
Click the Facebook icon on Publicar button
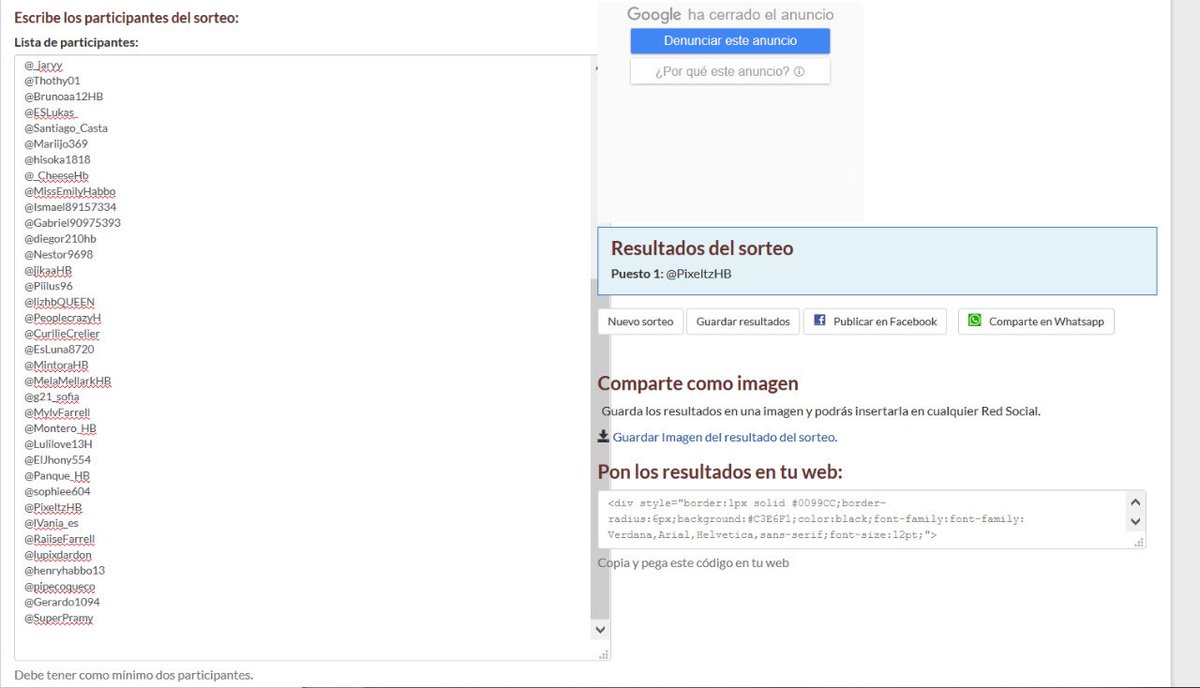[819, 321]
